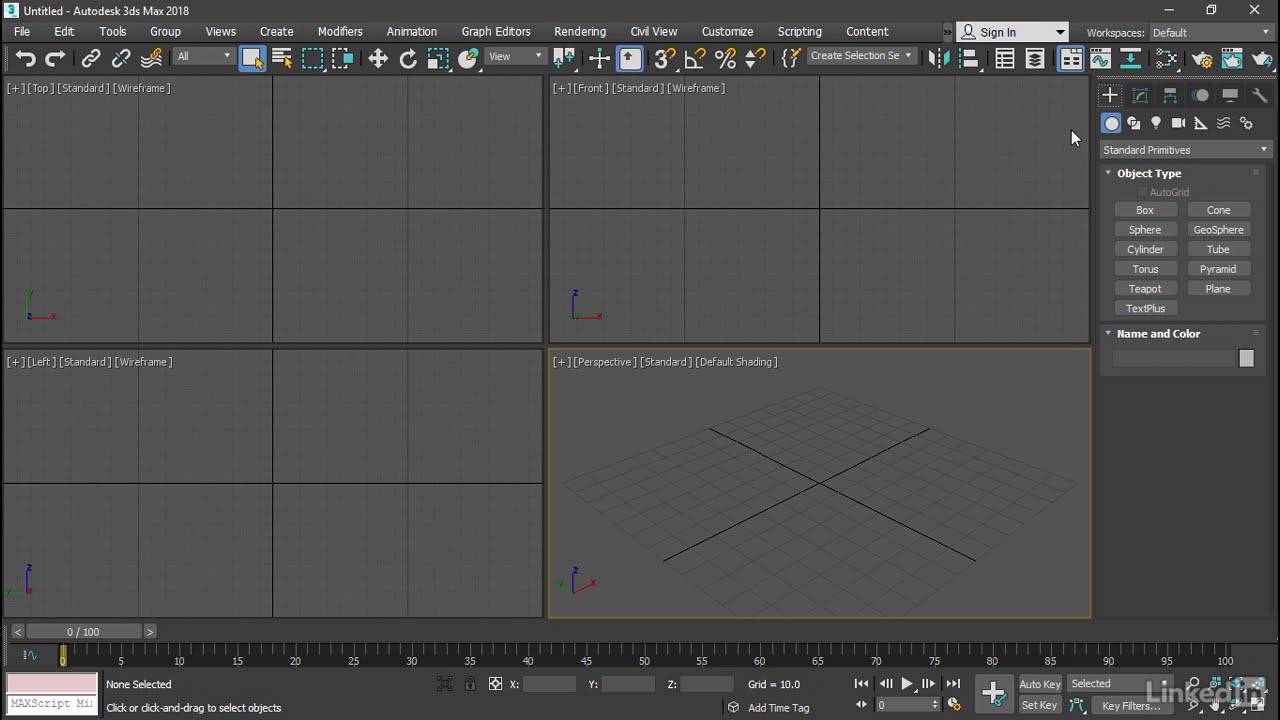
Task: Toggle the Spinner Snap button
Action: point(755,59)
